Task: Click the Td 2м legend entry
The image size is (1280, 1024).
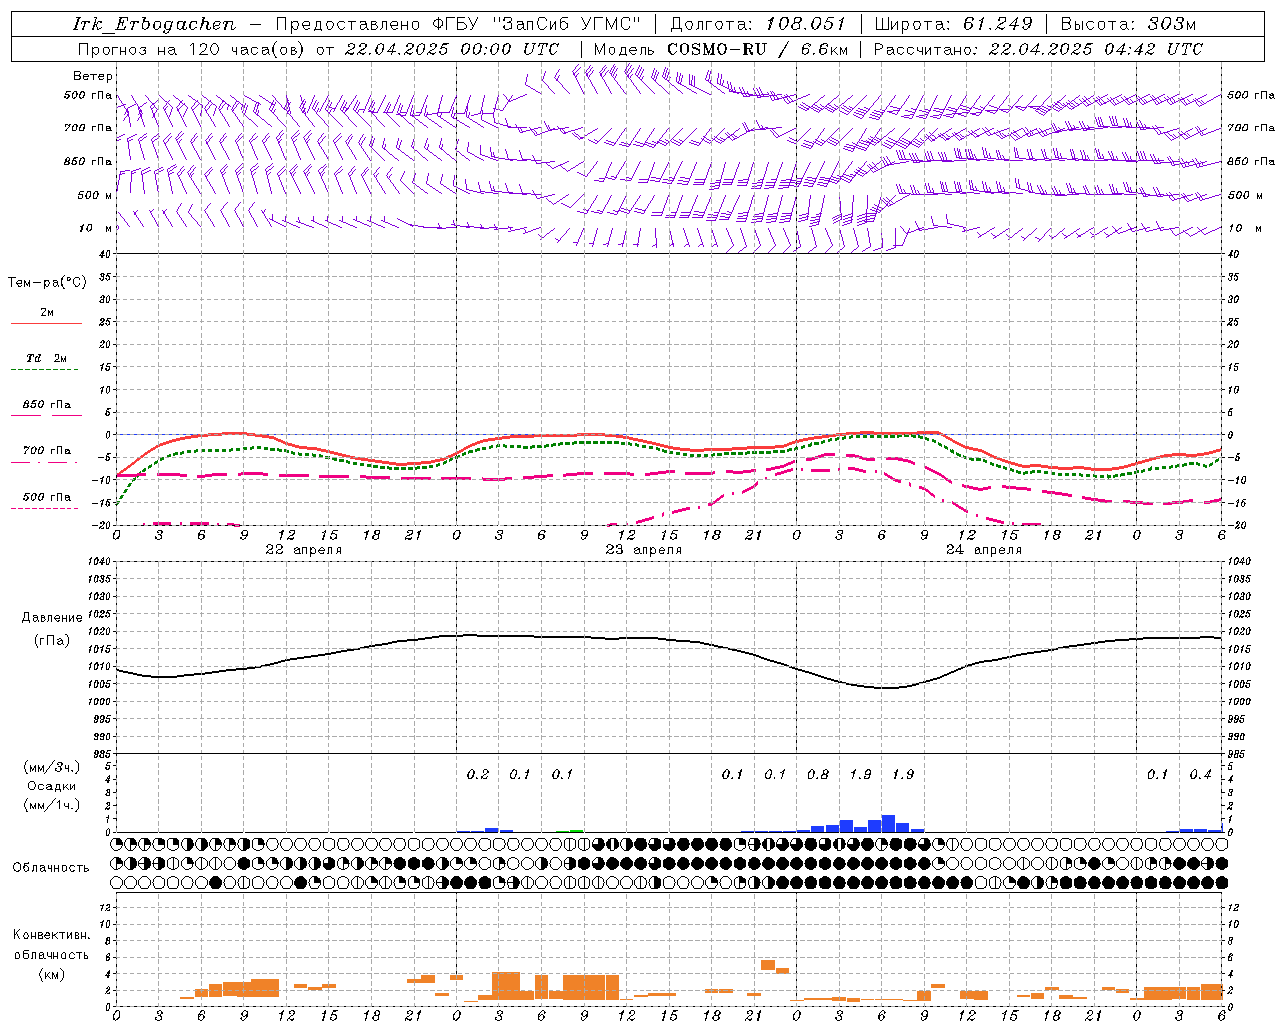Action: point(46,358)
